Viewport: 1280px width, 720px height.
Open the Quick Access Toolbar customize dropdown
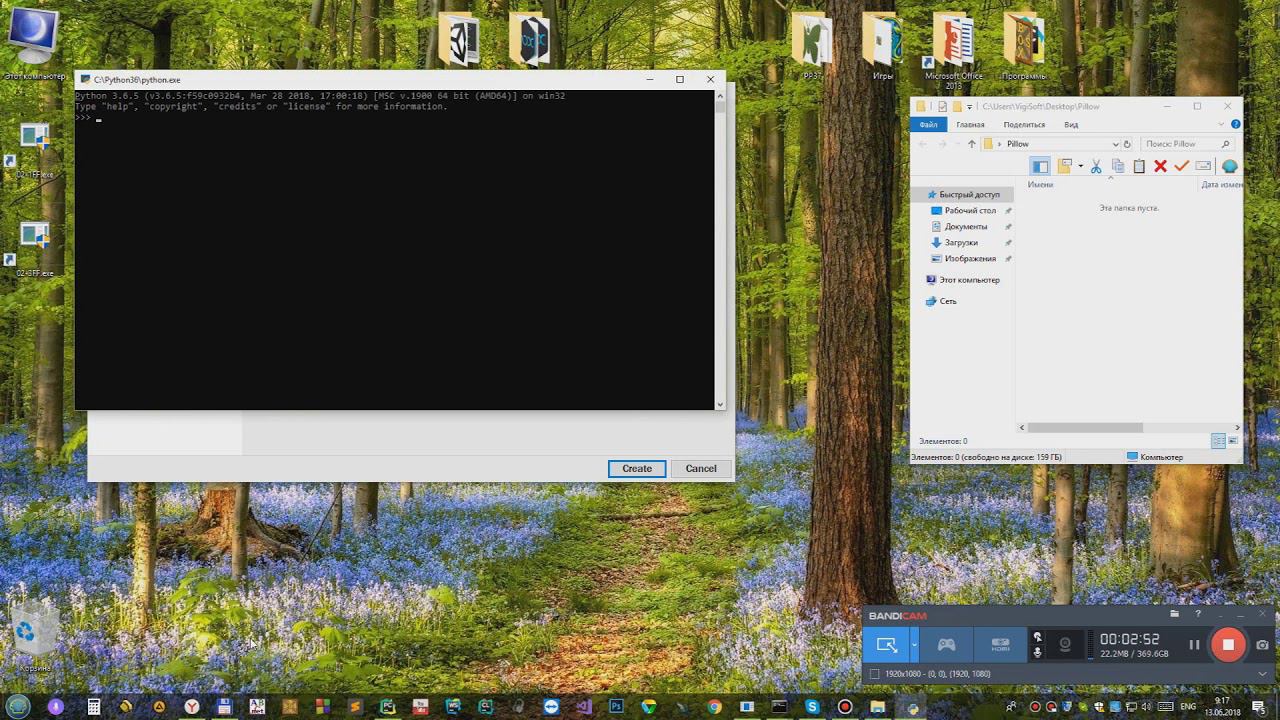[x=969, y=107]
